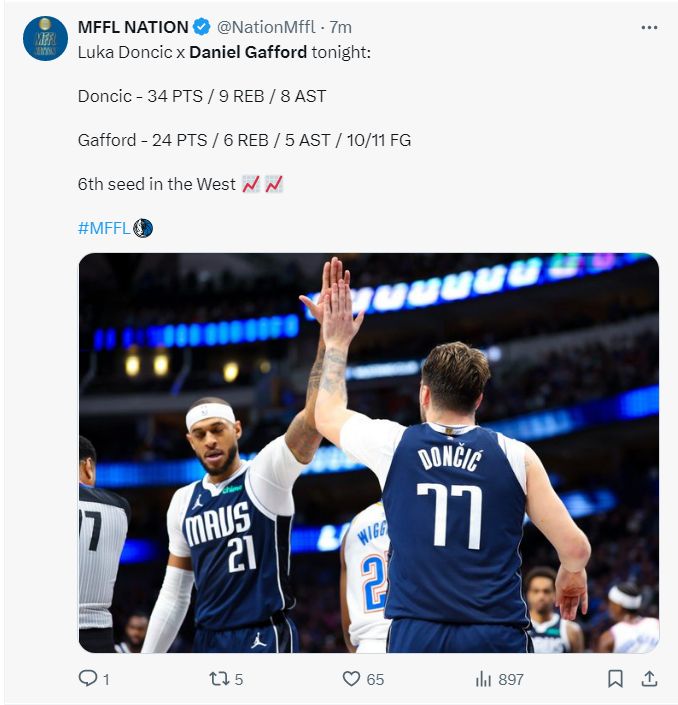Click the Mavericks logo hashtag emoji
Image resolution: width=678 pixels, height=705 pixels.
143,228
